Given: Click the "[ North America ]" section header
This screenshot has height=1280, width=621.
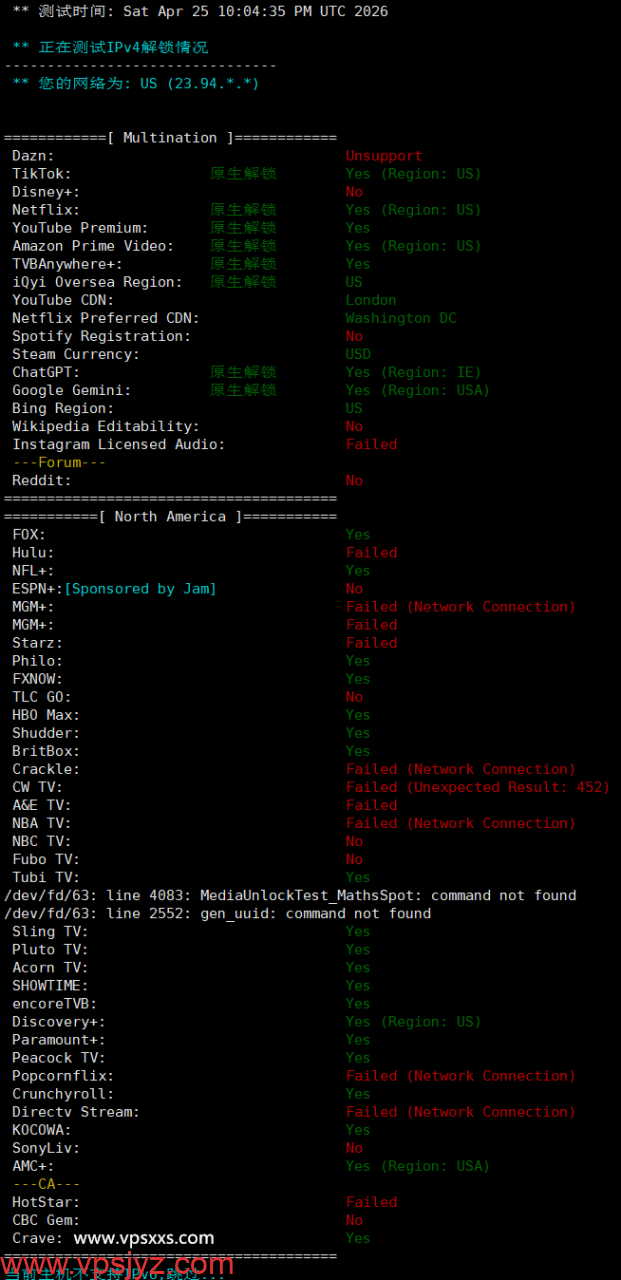Looking at the screenshot, I should tap(171, 517).
